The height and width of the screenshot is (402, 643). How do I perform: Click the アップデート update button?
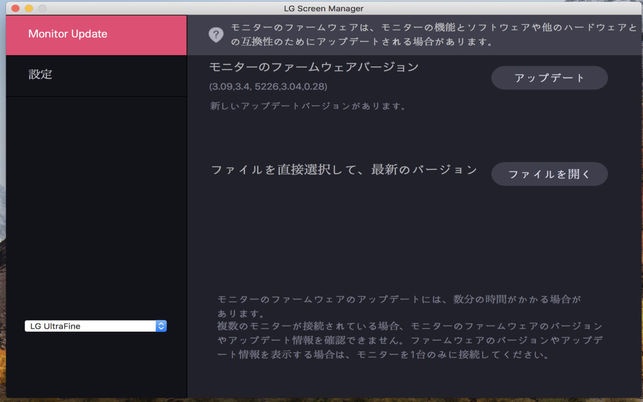tap(549, 78)
